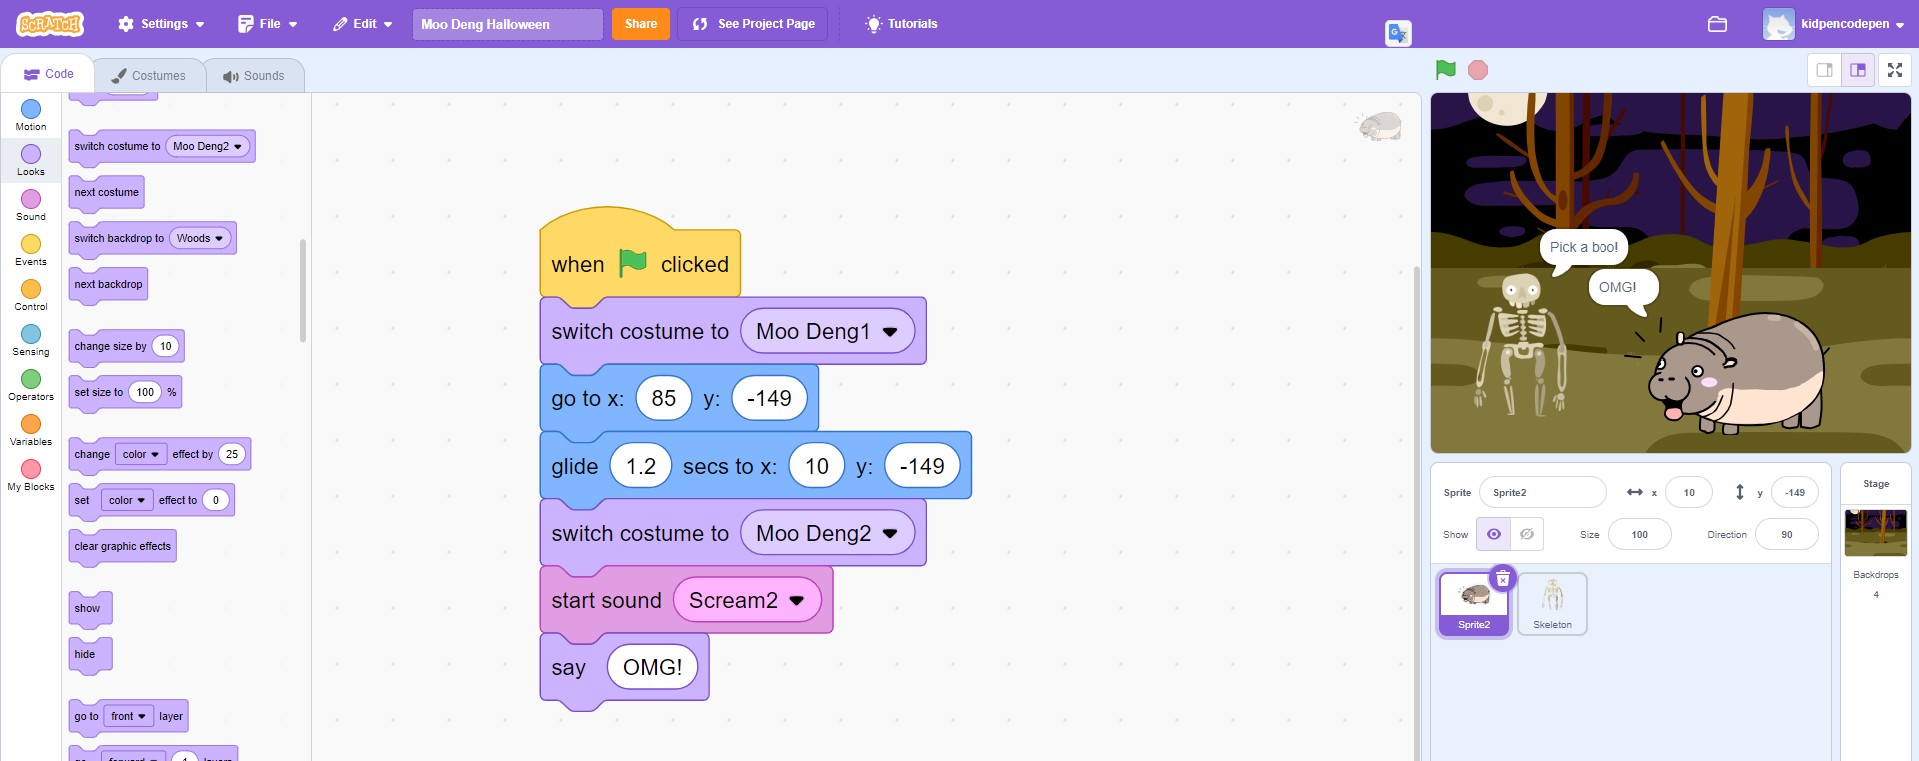Open Tutorials
Viewport: 1919px width, 761px height.
pos(902,24)
